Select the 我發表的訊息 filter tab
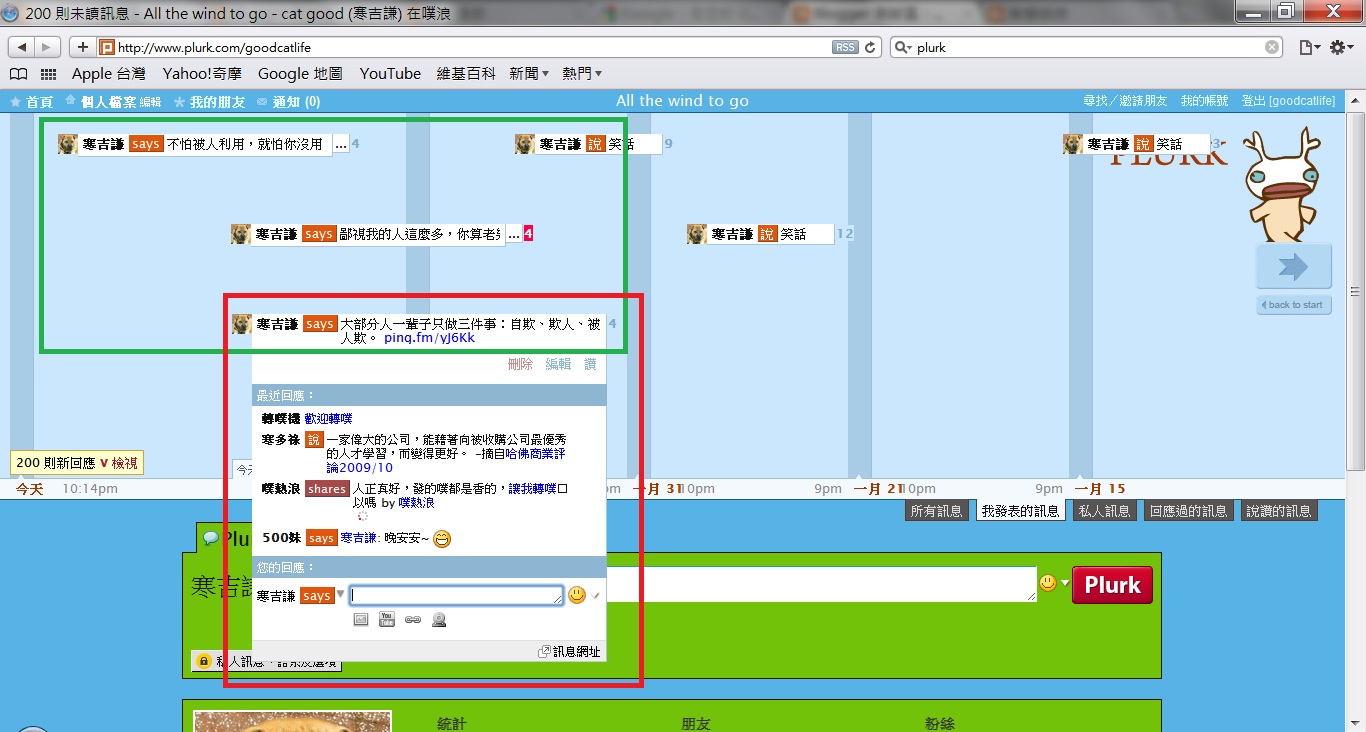1366x732 pixels. [1020, 511]
